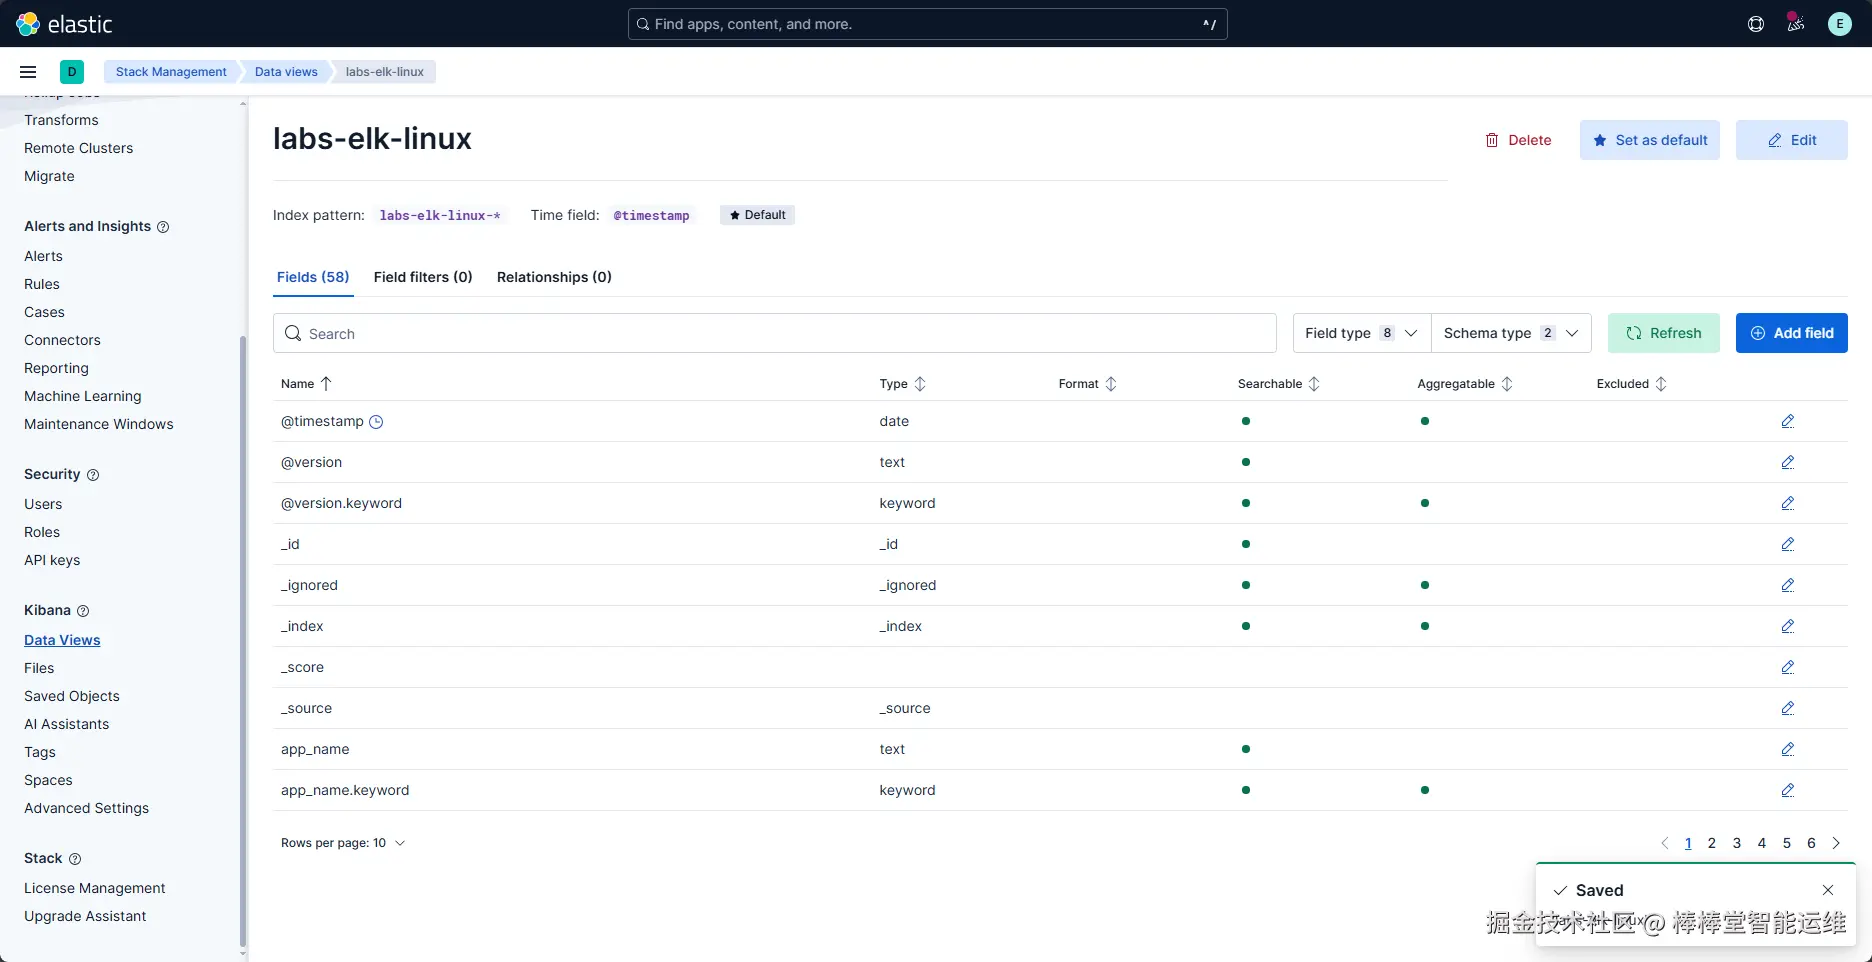The width and height of the screenshot is (1872, 962).
Task: Edit the _id field pencil icon
Action: click(x=1788, y=544)
